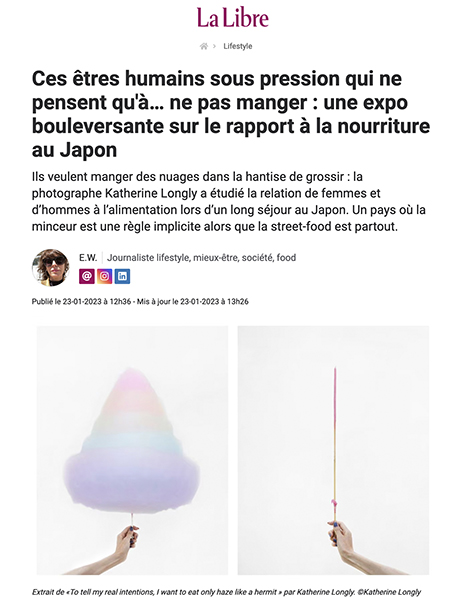Click the breadcrumb chevron separator
Screen dimensions: 464x610
pos(214,46)
